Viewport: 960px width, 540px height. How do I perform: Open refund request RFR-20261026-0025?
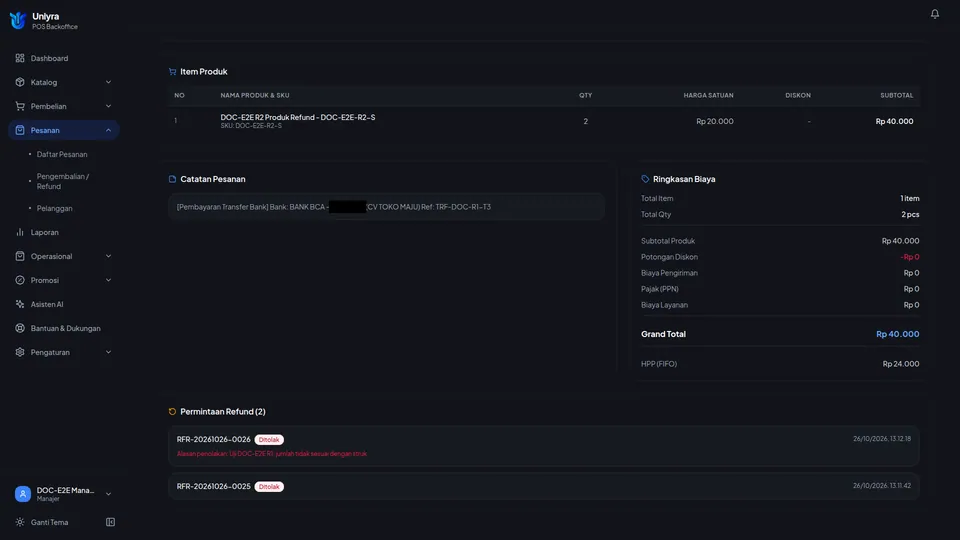544,486
